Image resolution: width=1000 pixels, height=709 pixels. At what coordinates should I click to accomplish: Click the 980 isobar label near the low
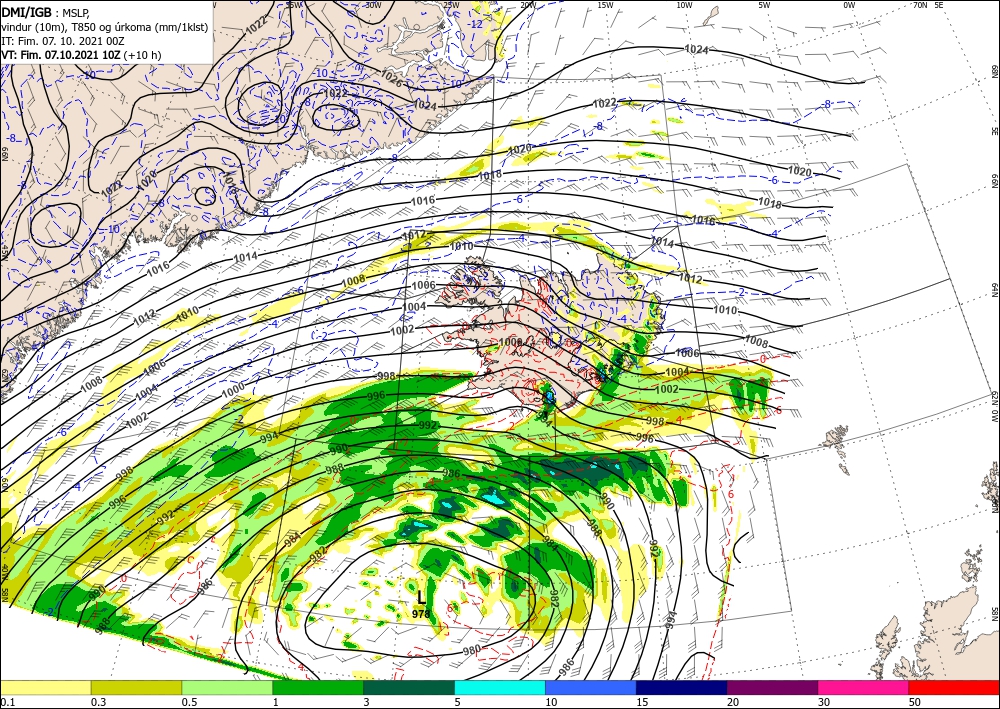click(471, 650)
